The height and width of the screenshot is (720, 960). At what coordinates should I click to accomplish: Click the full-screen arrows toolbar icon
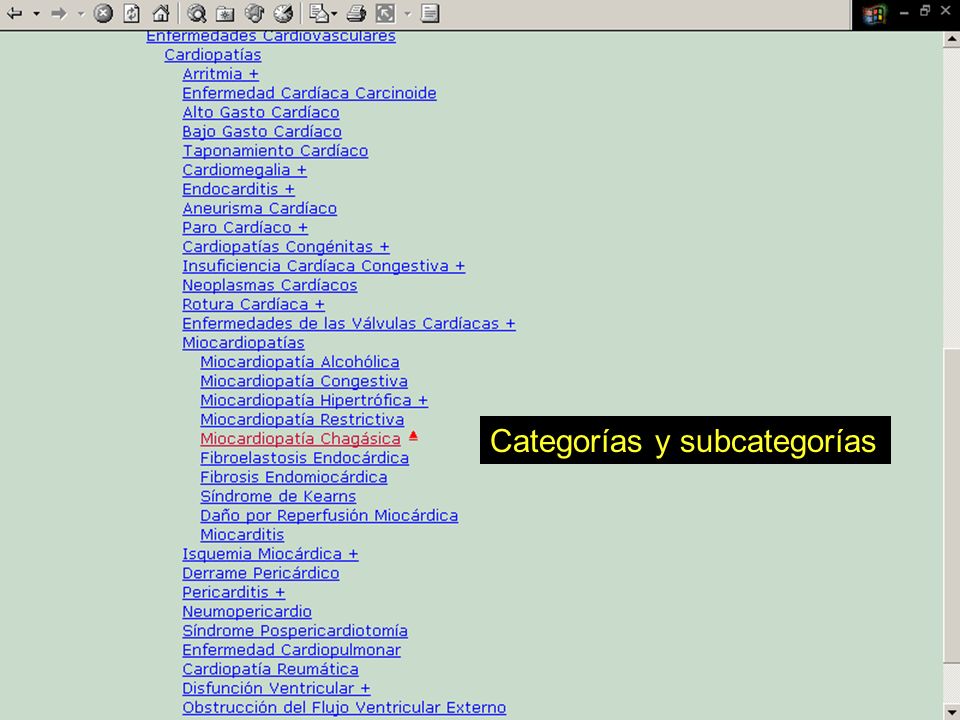(x=385, y=13)
